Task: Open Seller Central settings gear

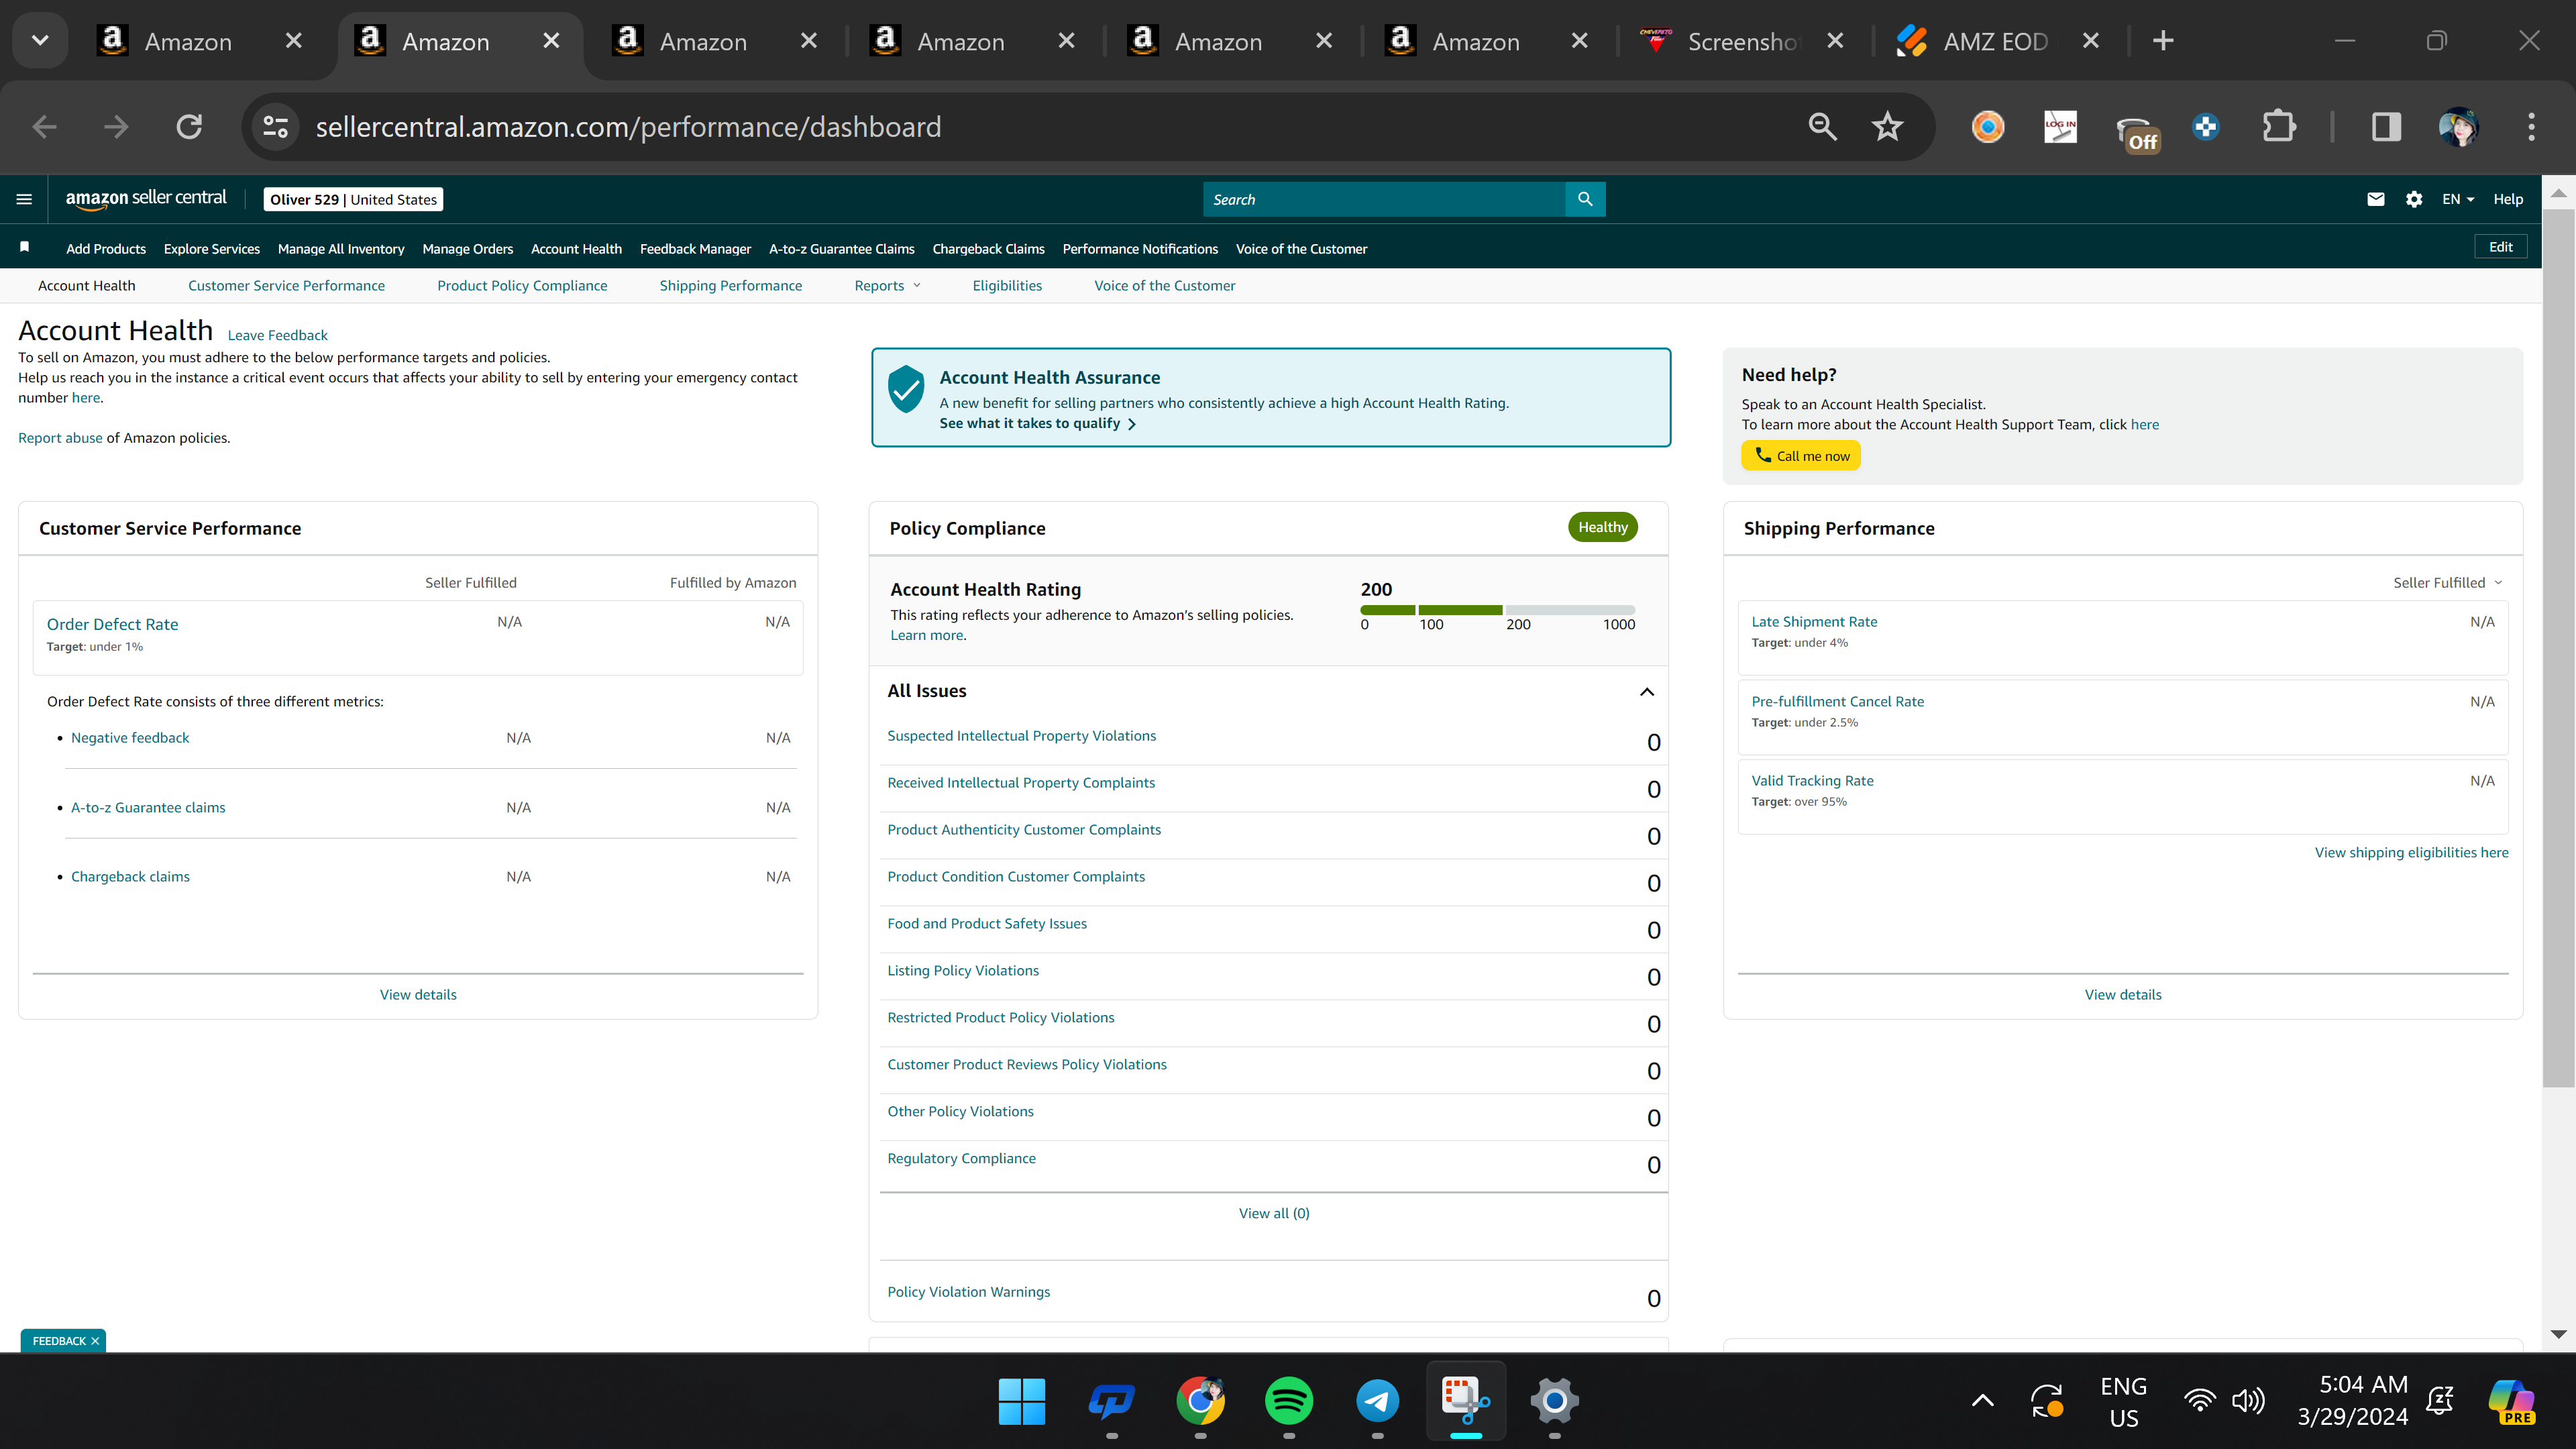Action: click(2414, 199)
